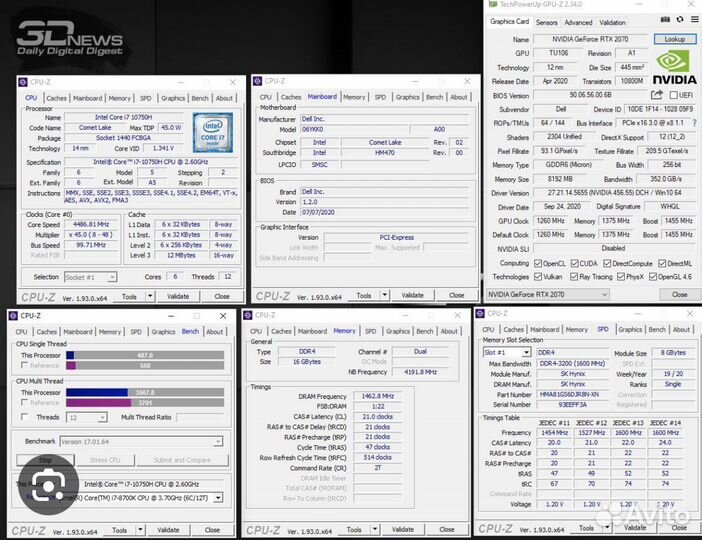Expand Tools arrow in the CPU tab window
The image size is (702, 540).
(150, 296)
